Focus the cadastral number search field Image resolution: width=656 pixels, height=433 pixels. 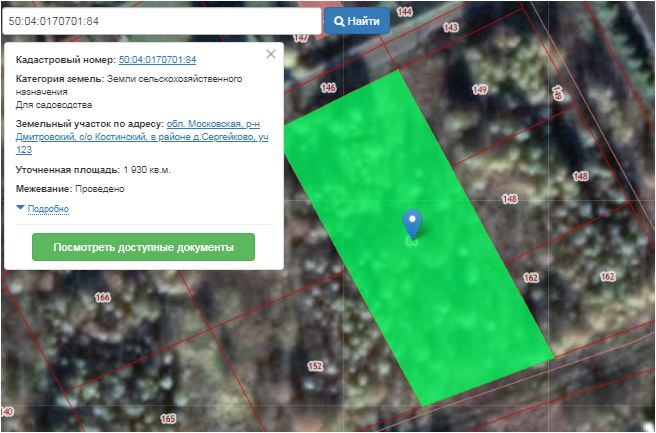pos(160,21)
